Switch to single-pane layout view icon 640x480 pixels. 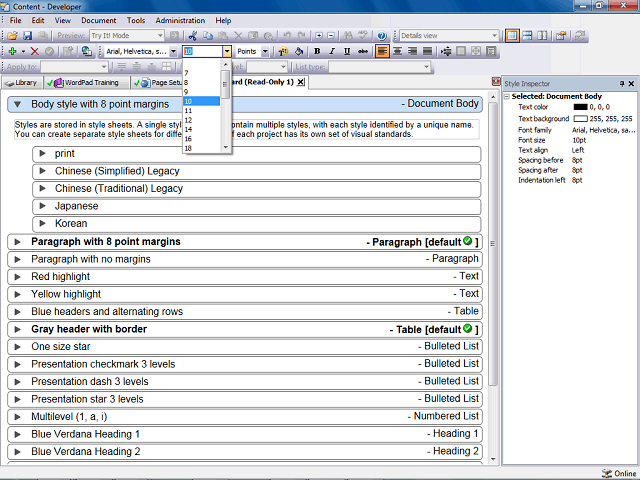coord(512,36)
